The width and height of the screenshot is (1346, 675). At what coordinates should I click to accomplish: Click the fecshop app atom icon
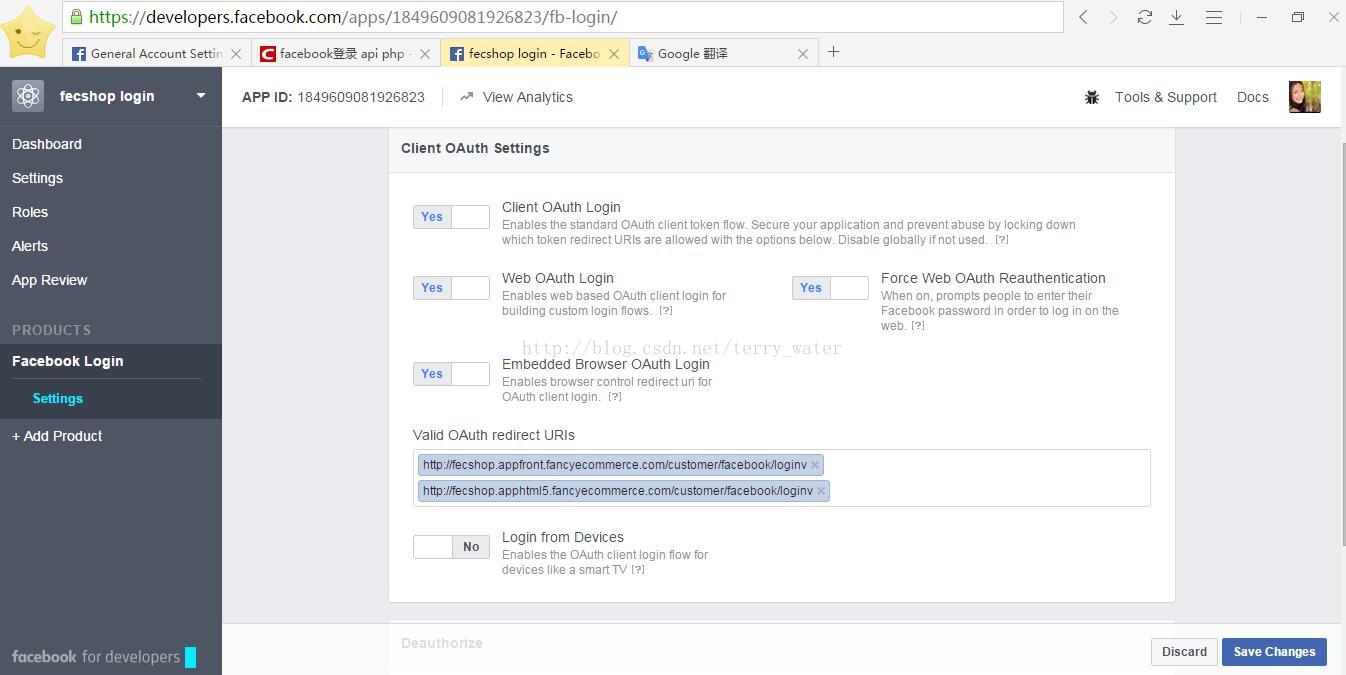(x=28, y=96)
